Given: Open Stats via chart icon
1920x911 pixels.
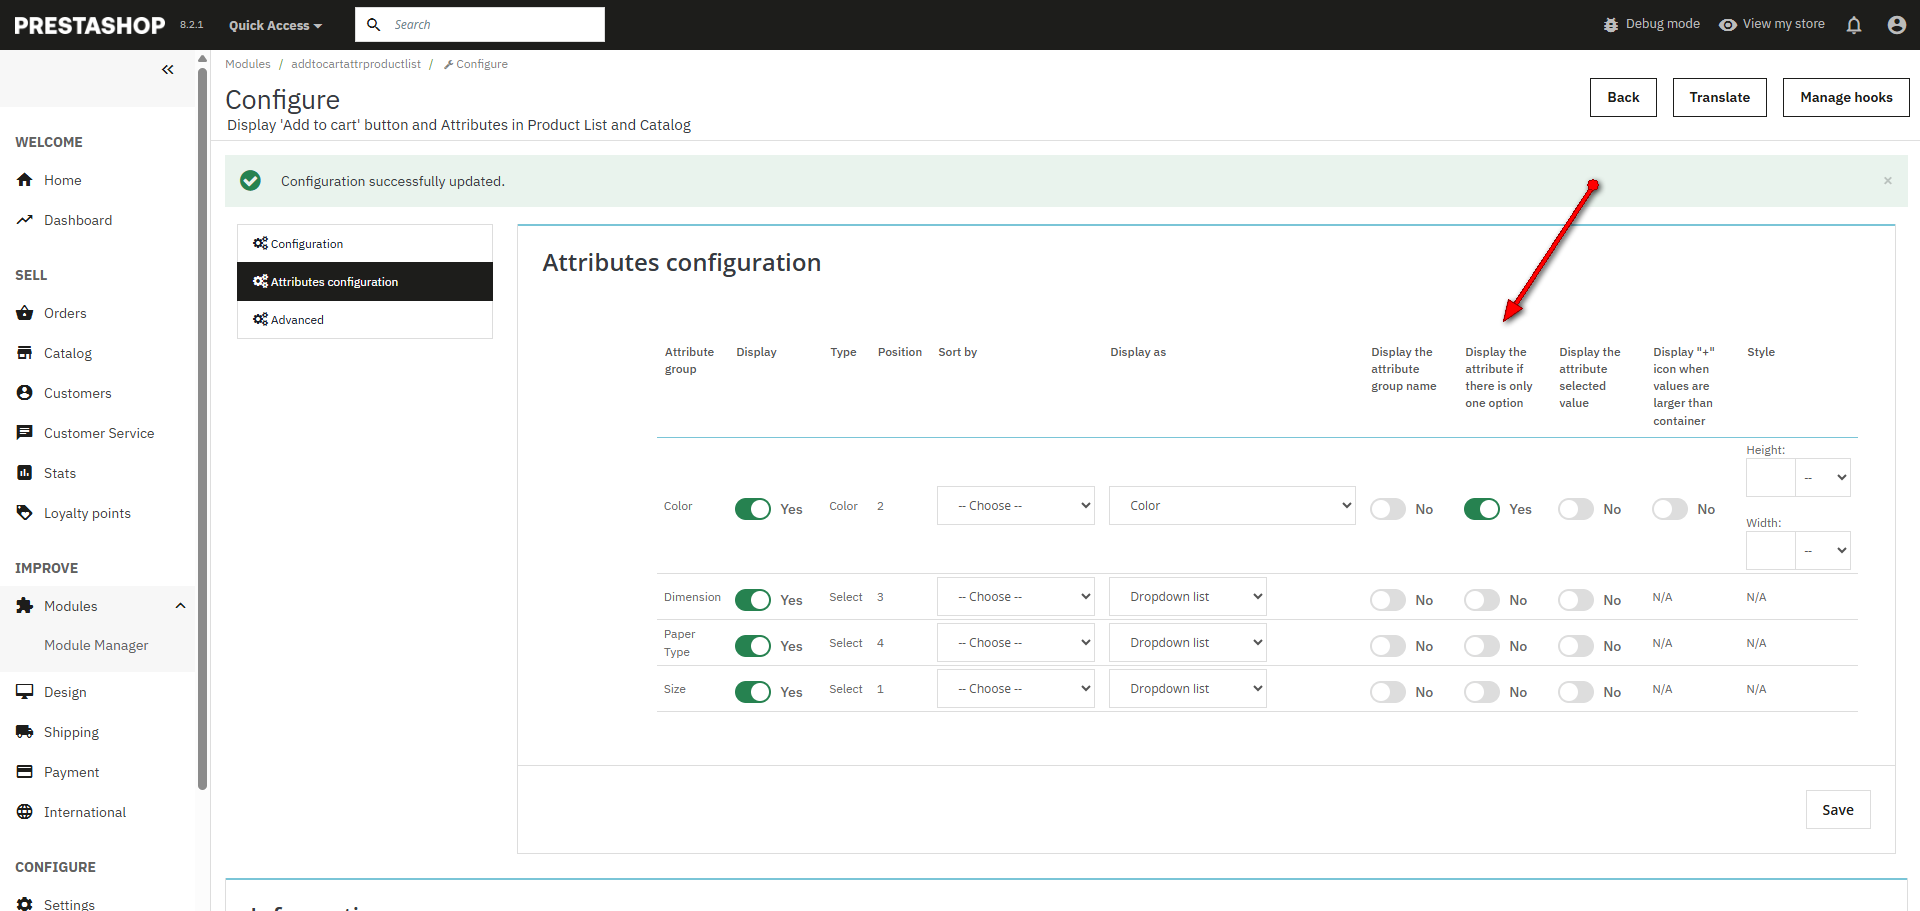Looking at the screenshot, I should 25,473.
